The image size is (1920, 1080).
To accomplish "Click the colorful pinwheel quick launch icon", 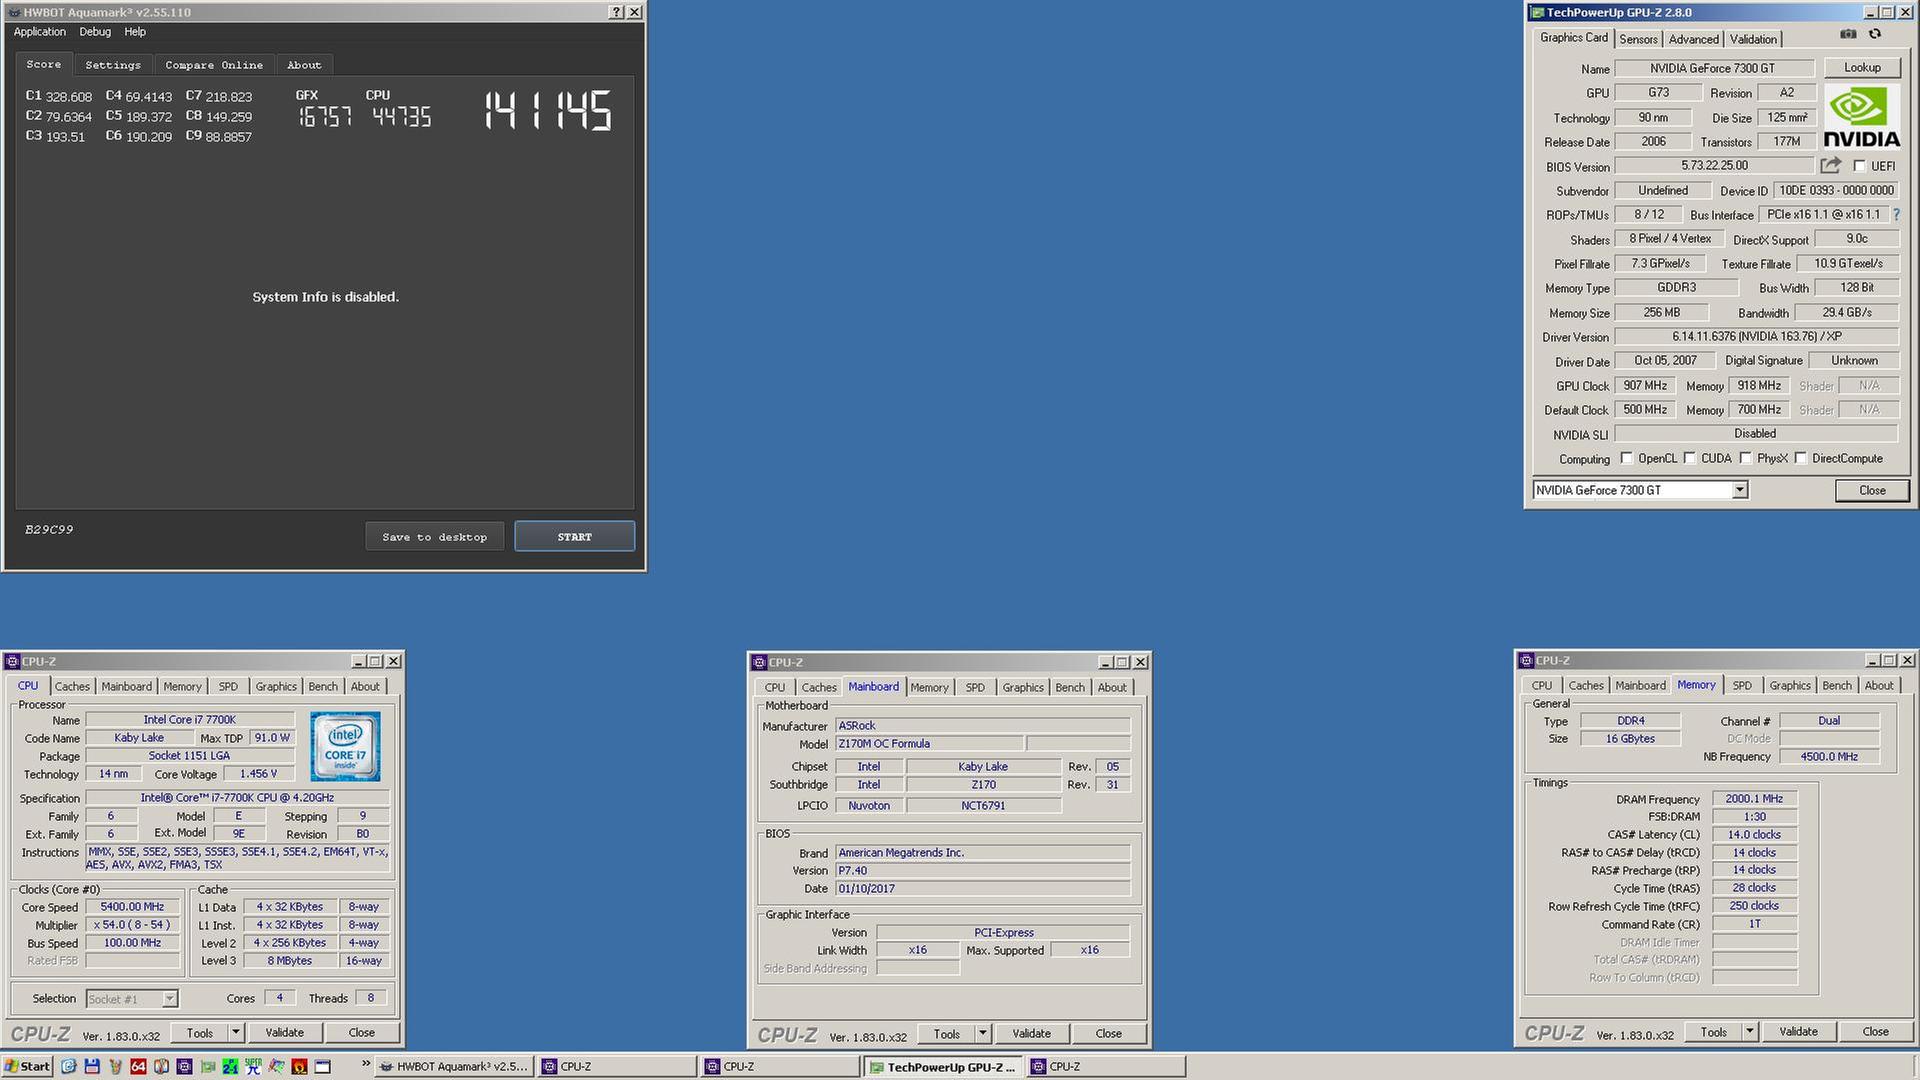I will click(x=276, y=1066).
